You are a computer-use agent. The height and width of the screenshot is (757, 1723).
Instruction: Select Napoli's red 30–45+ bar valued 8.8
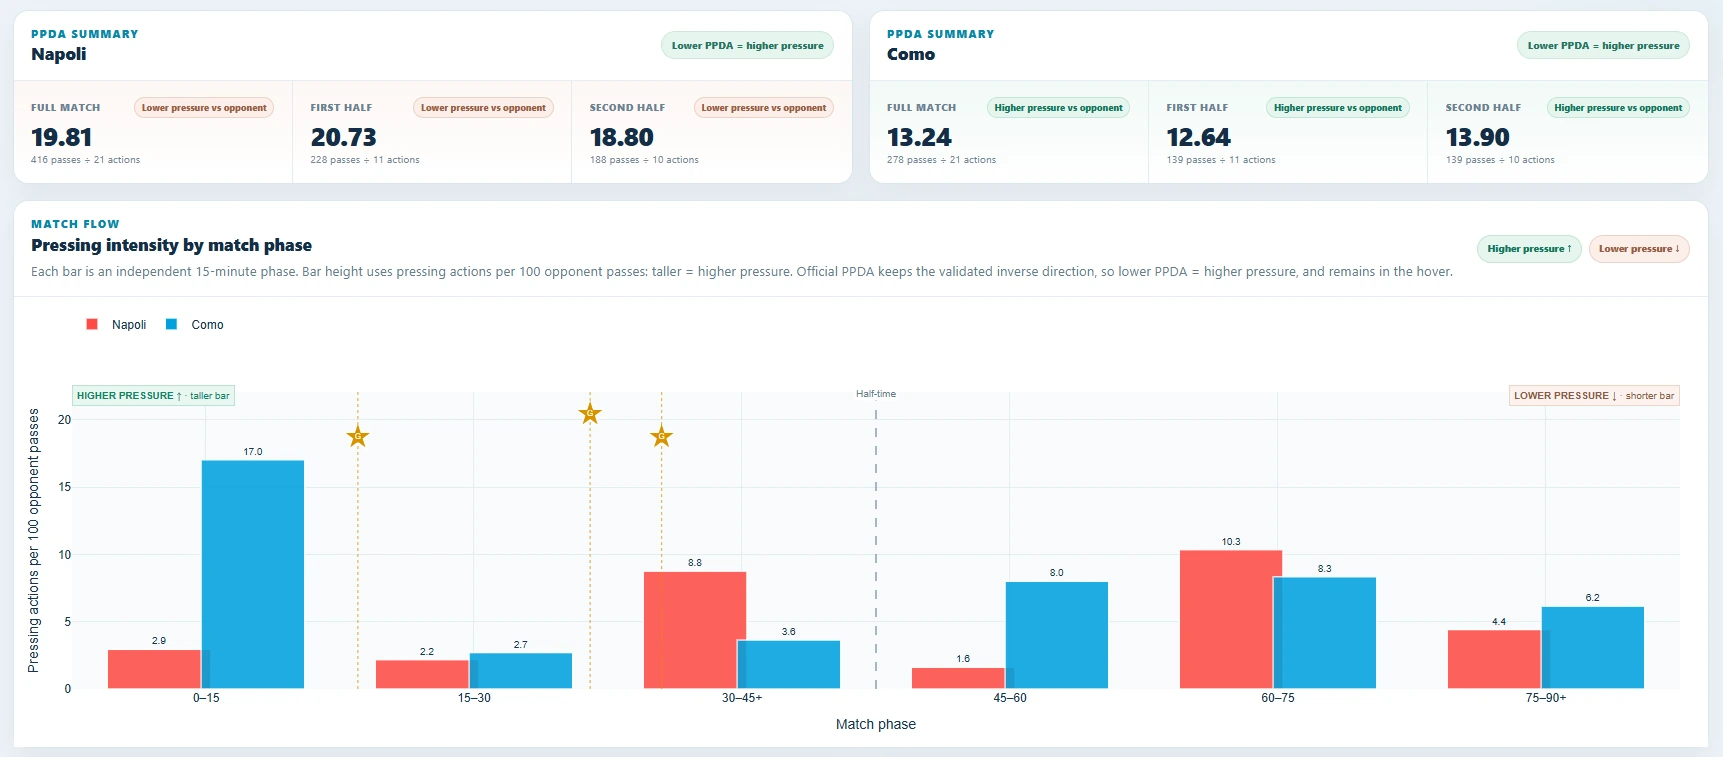click(x=695, y=630)
